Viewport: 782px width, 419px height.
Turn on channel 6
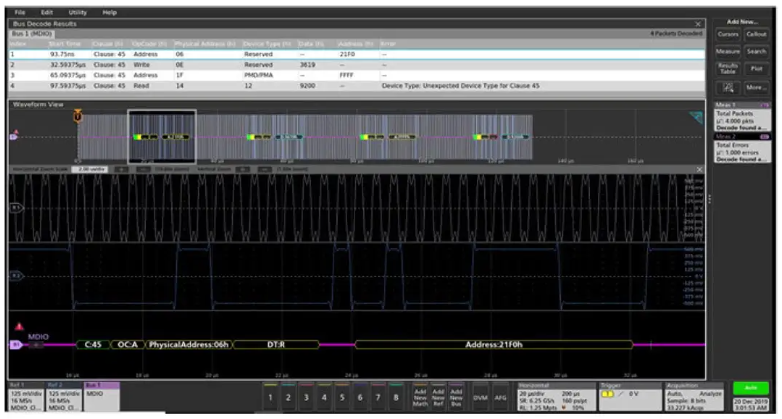[360, 397]
